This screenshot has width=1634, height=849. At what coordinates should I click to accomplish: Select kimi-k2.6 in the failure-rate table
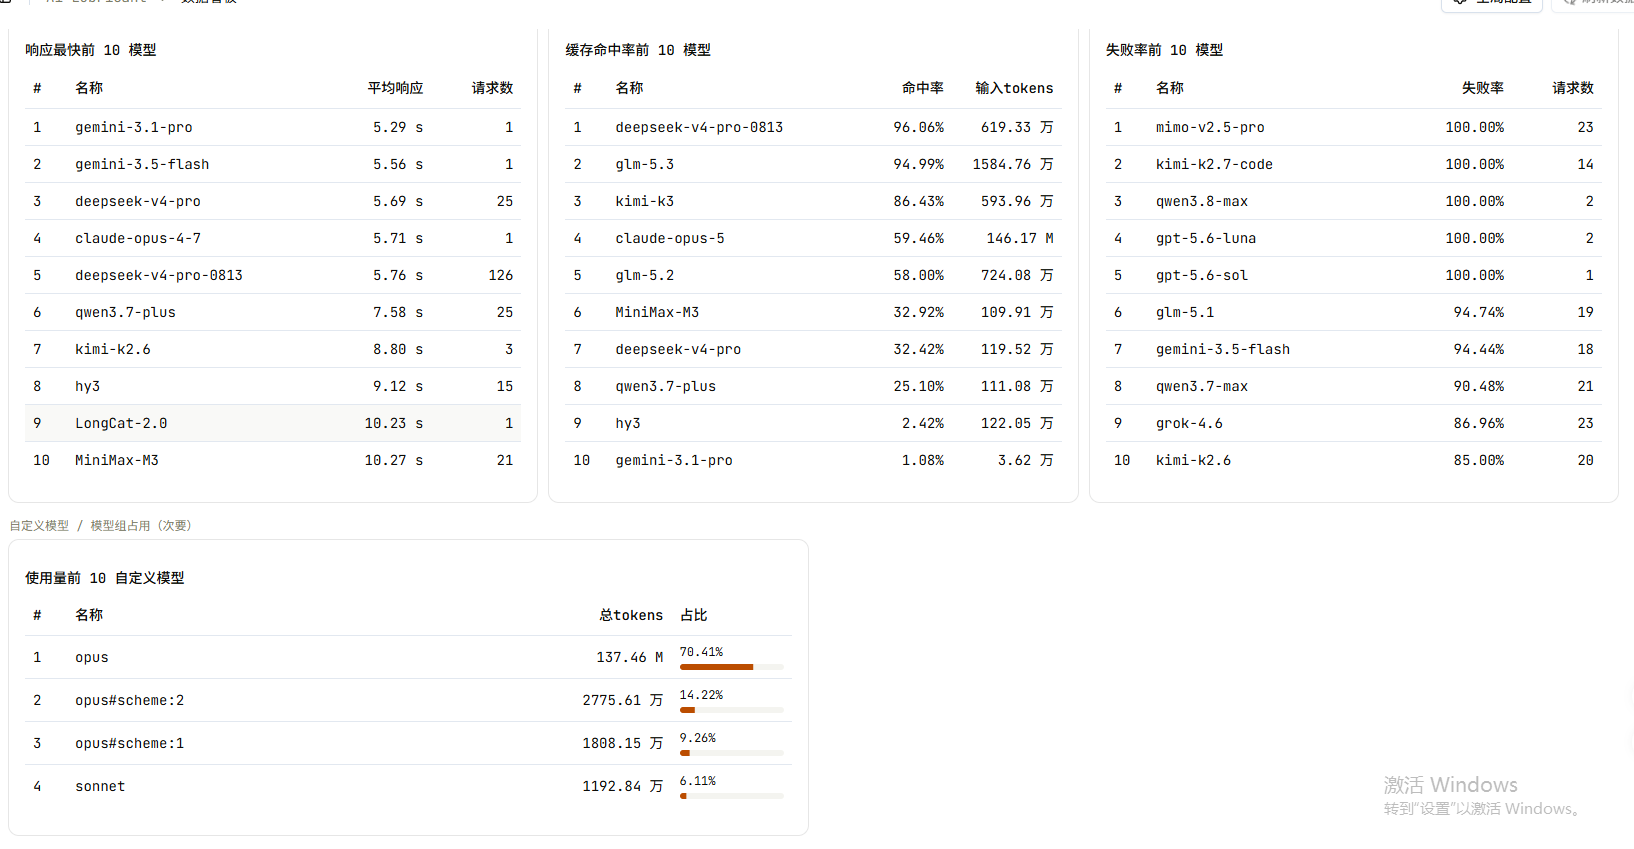(x=1354, y=460)
